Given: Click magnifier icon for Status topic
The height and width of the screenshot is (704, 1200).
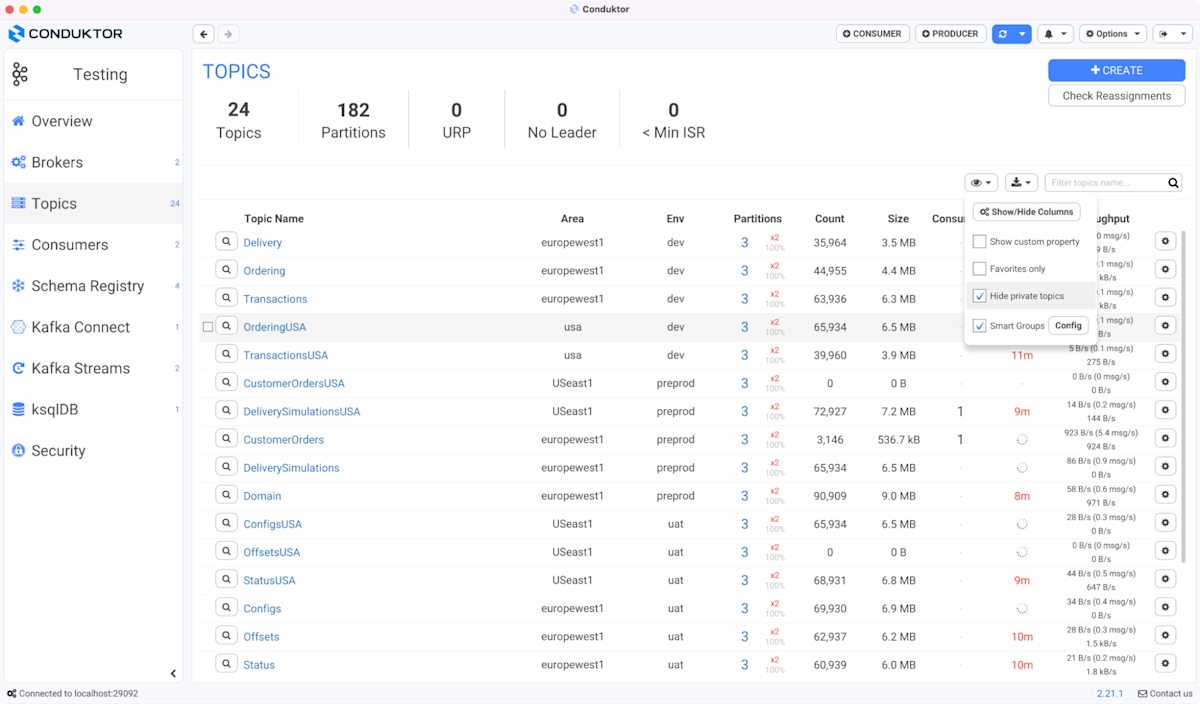Looking at the screenshot, I should 226,664.
